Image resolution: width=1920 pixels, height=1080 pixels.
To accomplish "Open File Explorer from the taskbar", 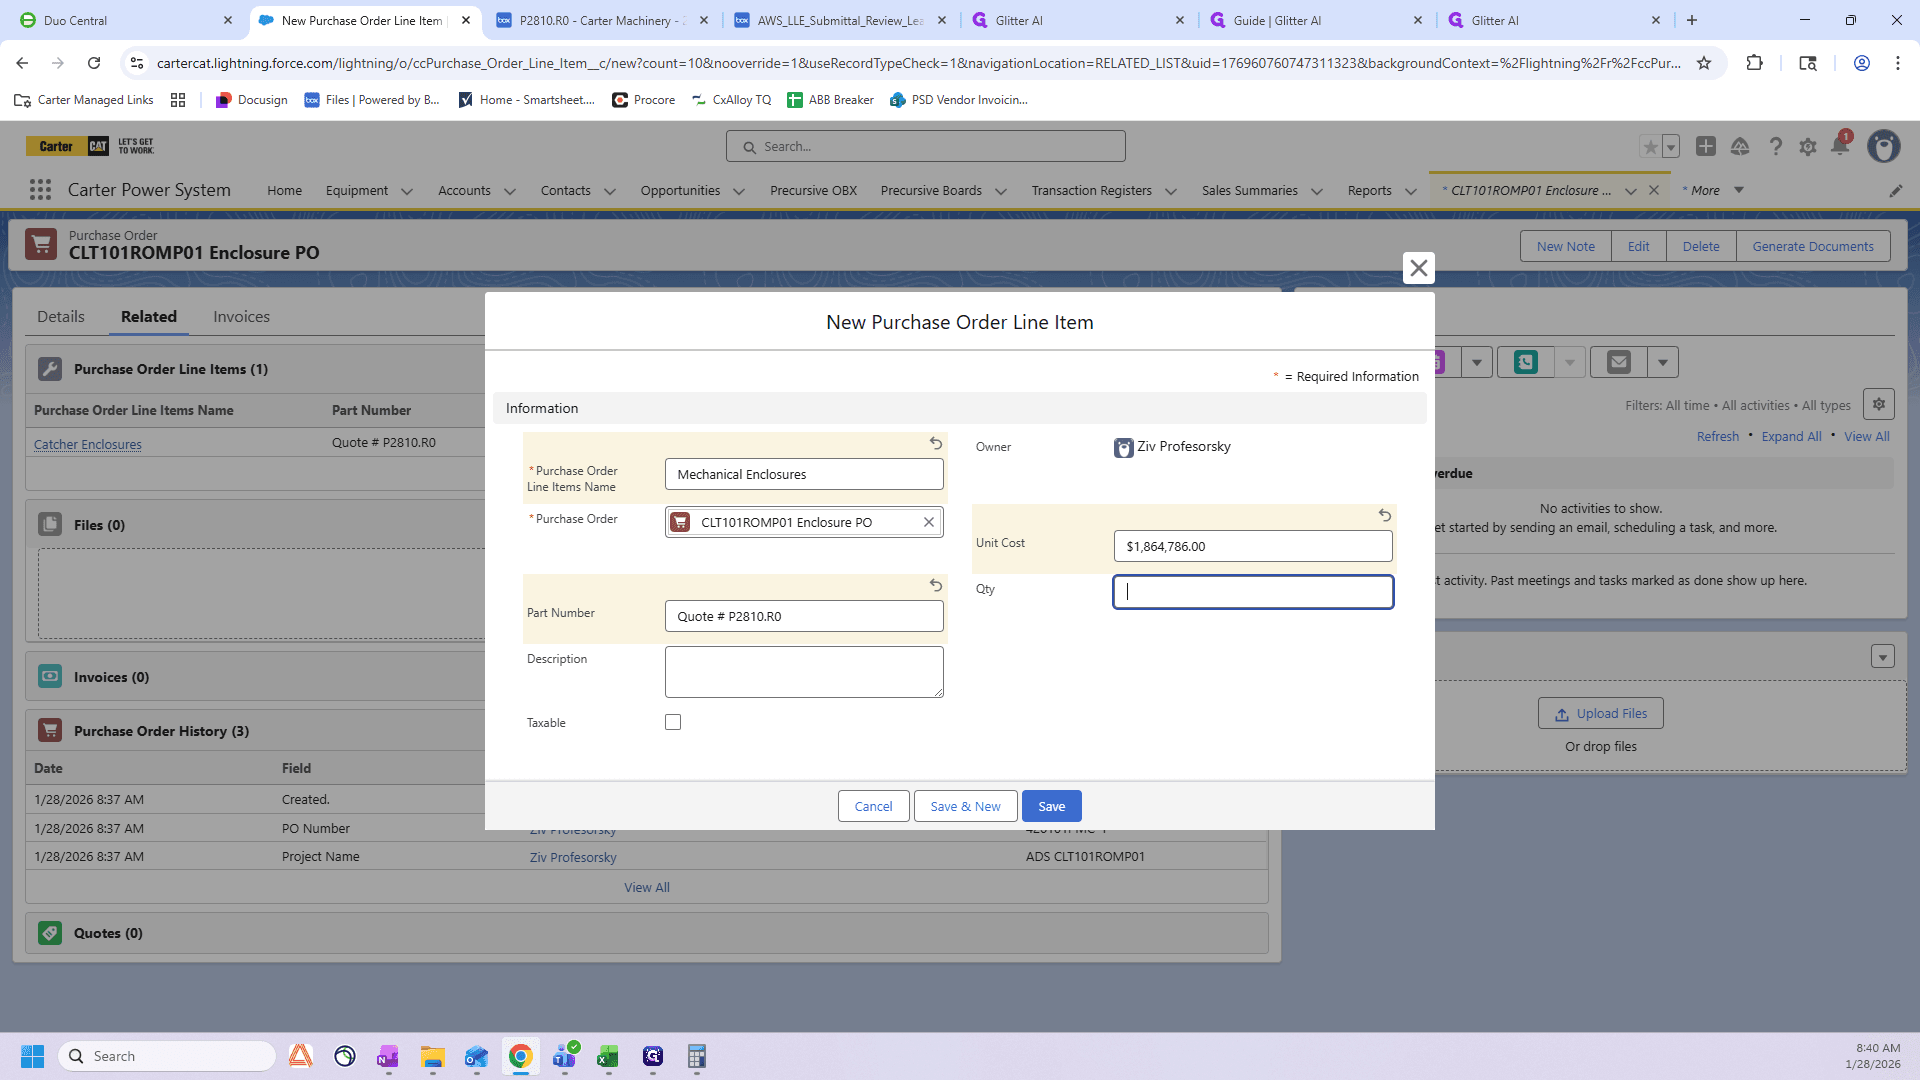I will tap(432, 1056).
